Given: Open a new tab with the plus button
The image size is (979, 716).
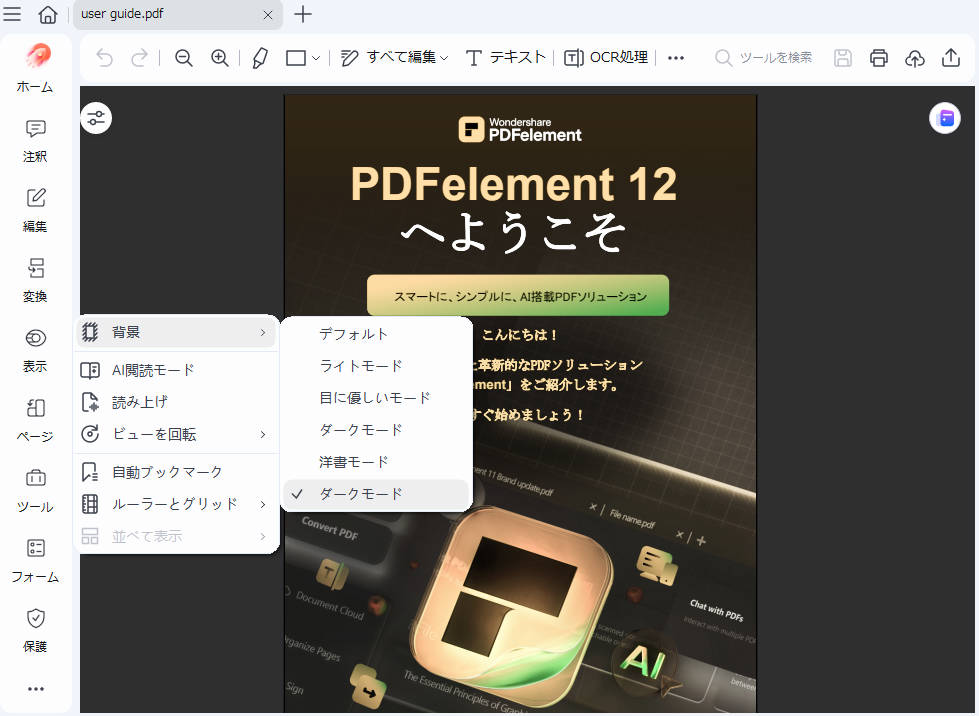Looking at the screenshot, I should (x=302, y=15).
